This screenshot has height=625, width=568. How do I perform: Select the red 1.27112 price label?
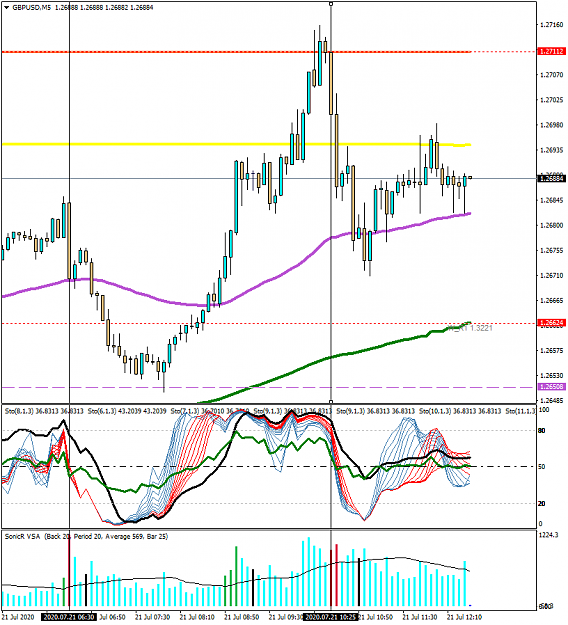tap(552, 51)
